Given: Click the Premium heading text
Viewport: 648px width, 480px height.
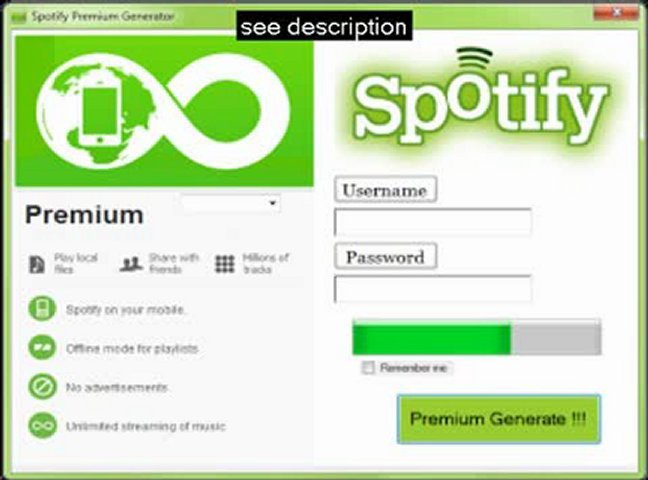Looking at the screenshot, I should (84, 215).
